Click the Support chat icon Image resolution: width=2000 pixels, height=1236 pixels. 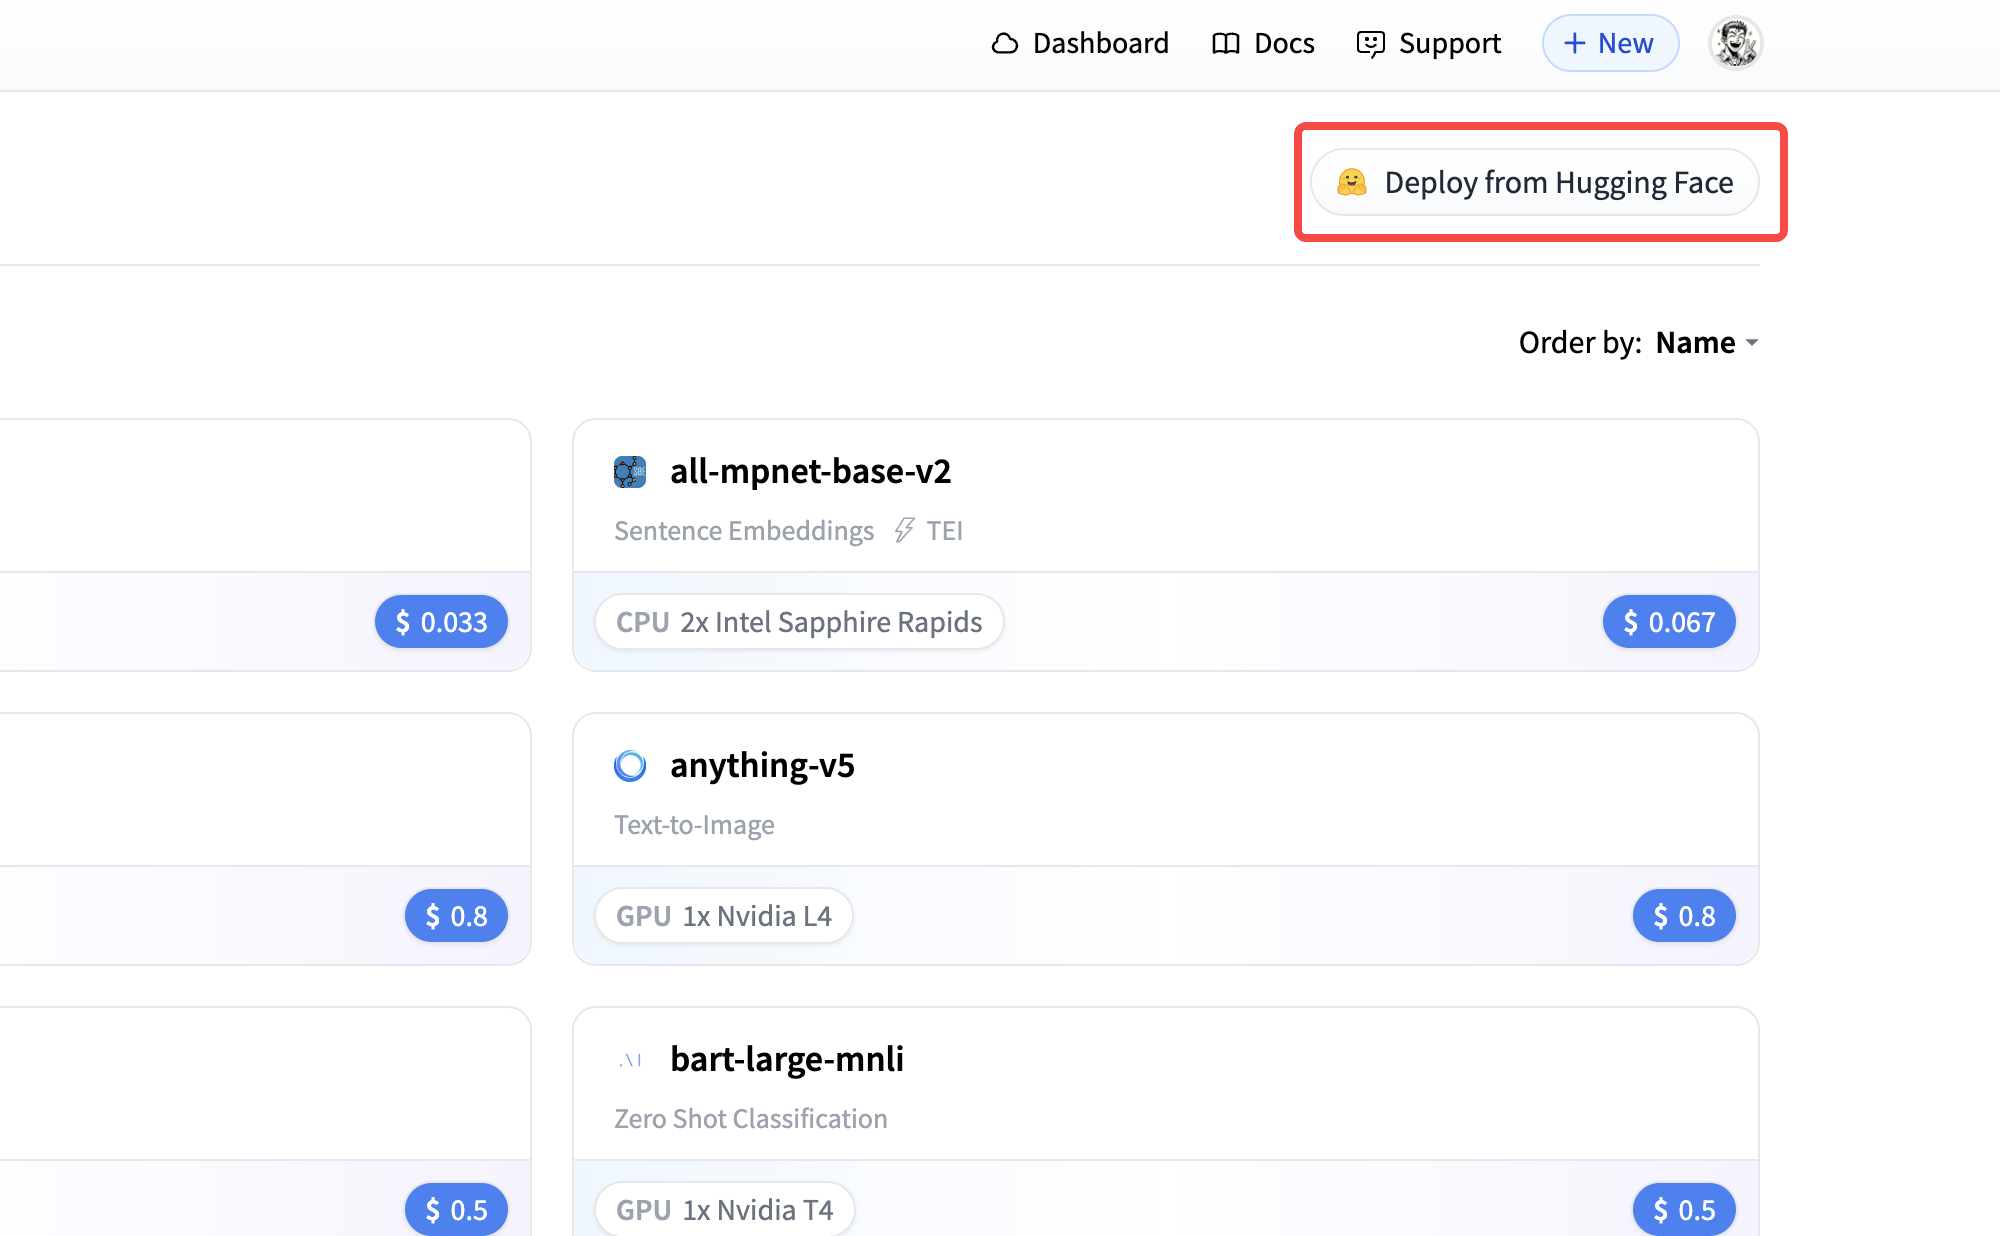click(1370, 44)
